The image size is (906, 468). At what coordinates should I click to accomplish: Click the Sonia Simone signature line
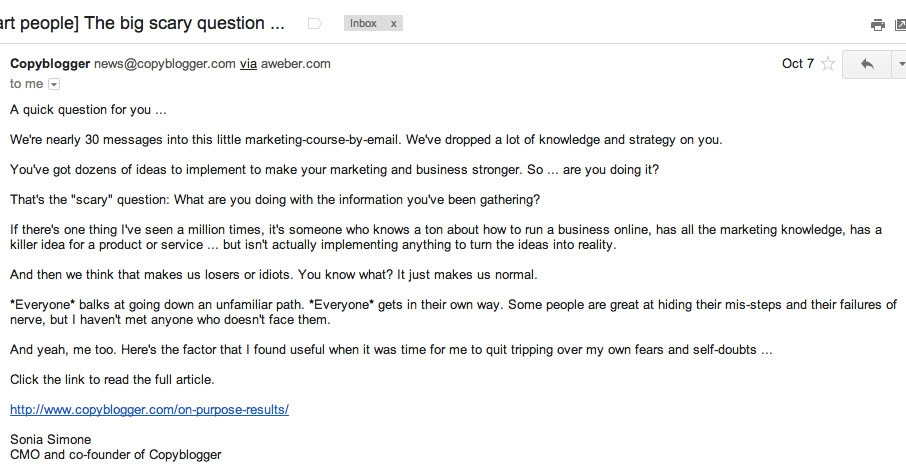click(50, 440)
